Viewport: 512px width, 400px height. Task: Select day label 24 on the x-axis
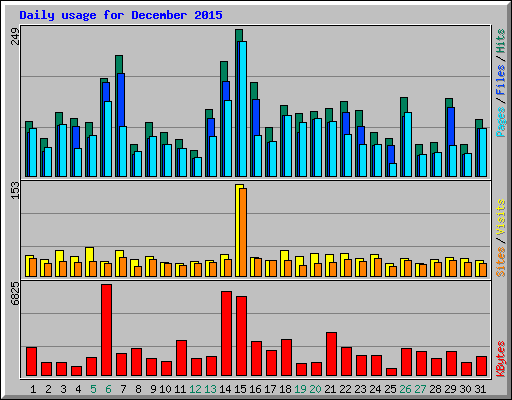click(x=375, y=389)
